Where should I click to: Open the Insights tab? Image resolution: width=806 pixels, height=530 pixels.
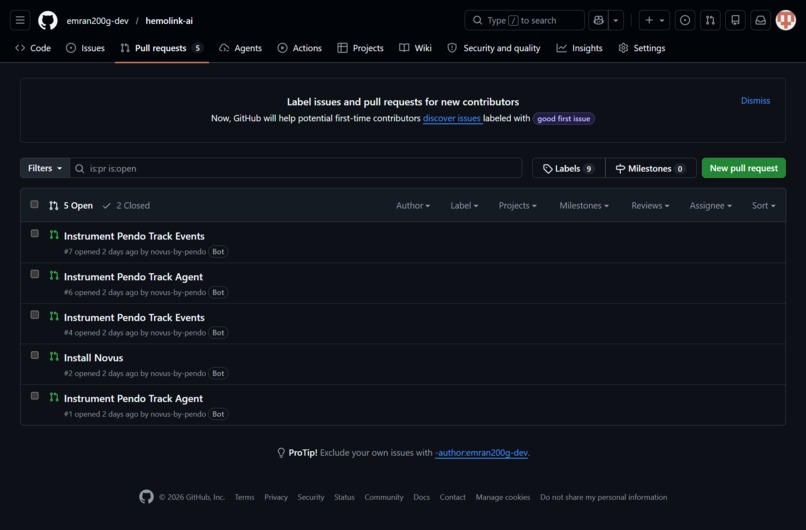pyautogui.click(x=579, y=48)
